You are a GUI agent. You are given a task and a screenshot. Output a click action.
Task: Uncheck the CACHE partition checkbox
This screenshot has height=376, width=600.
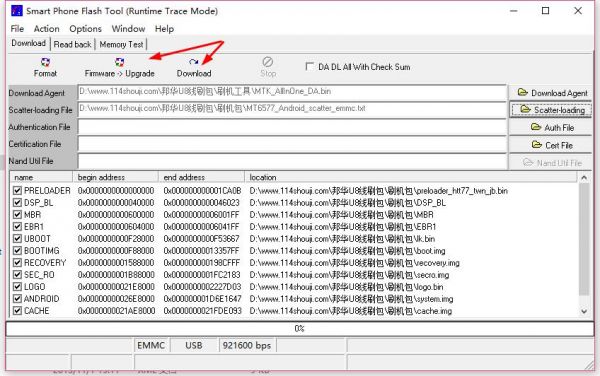click(x=17, y=311)
